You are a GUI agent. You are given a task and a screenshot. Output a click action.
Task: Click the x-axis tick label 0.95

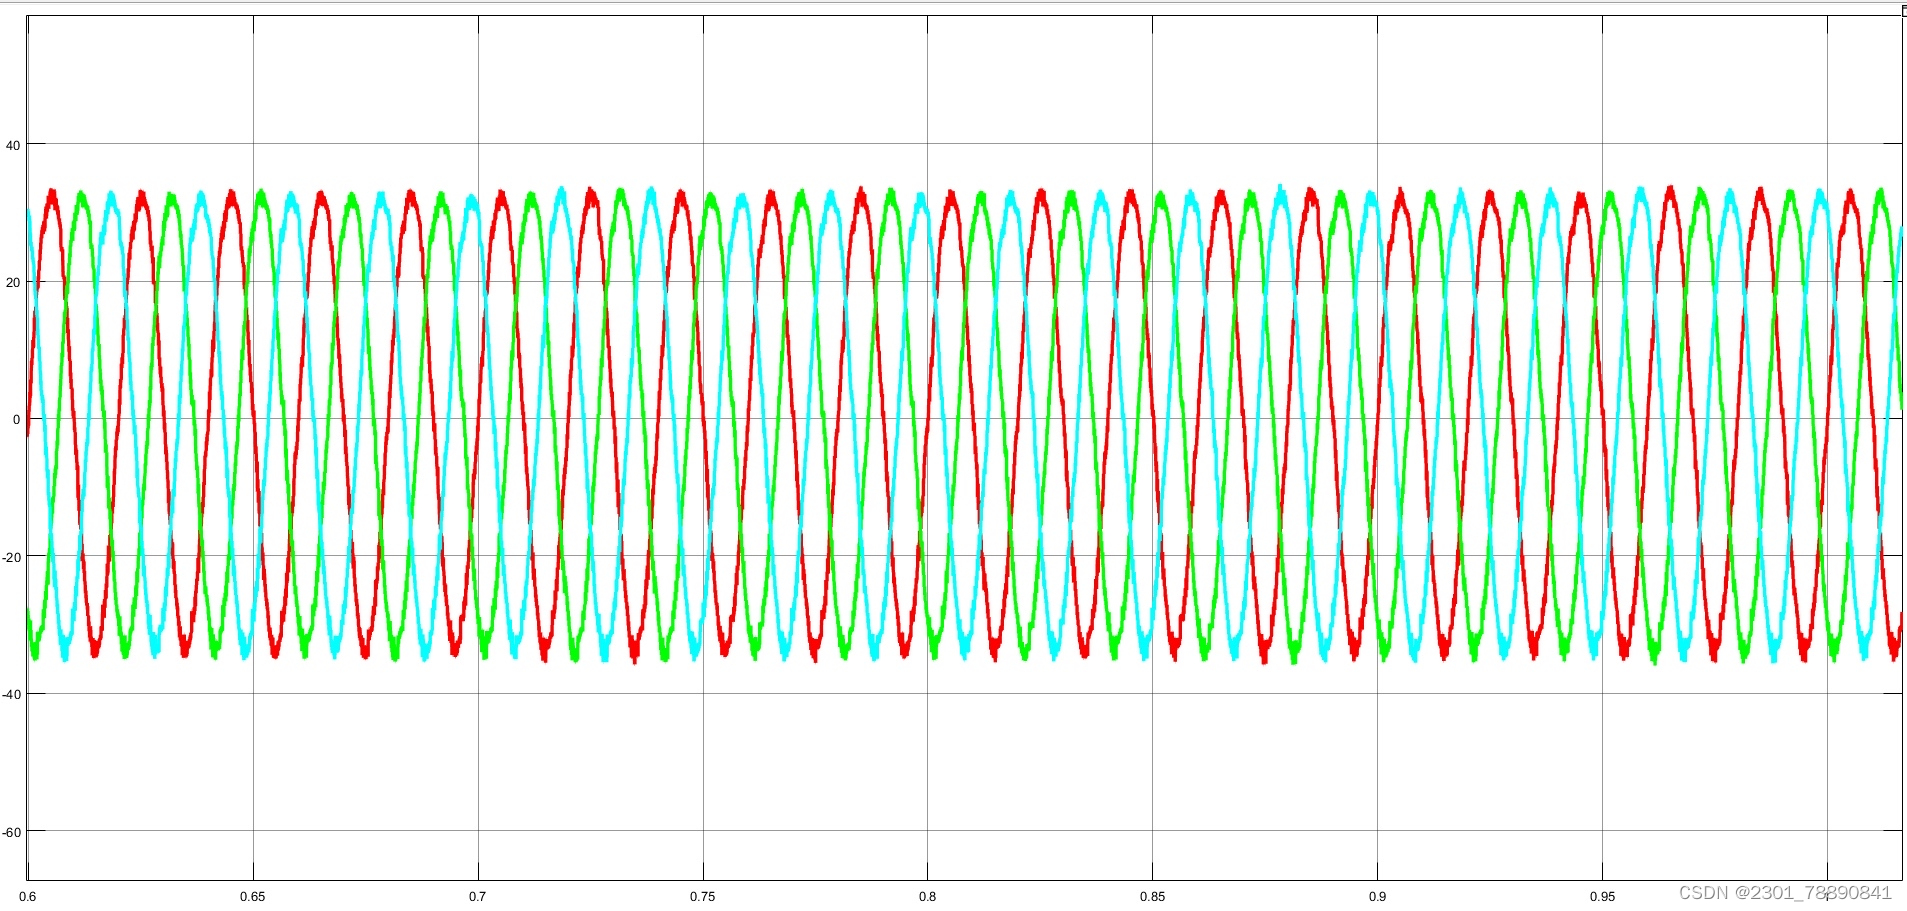(1603, 897)
